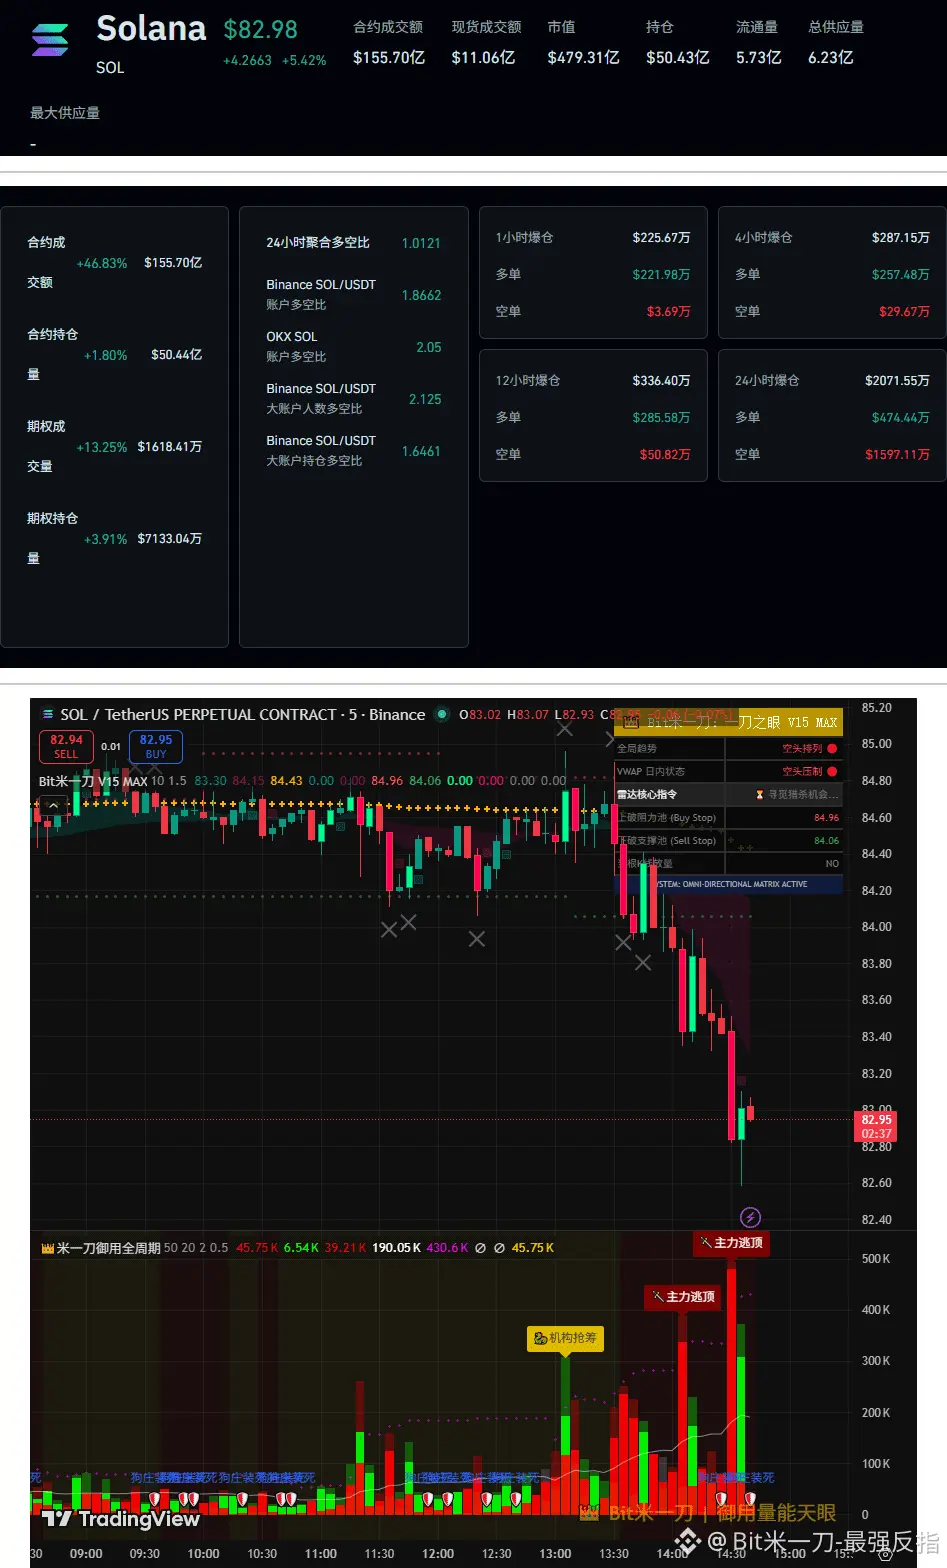
Task: Click the green market status dot
Action: coord(441,714)
